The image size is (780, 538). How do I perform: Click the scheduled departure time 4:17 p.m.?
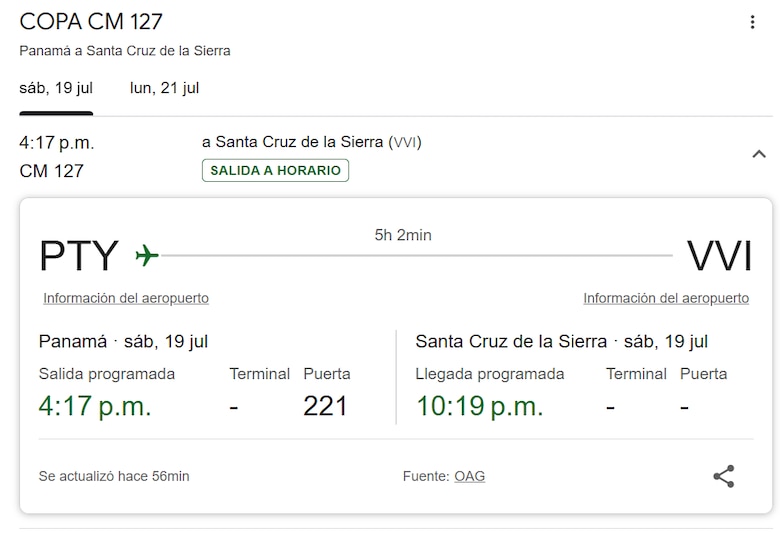[x=95, y=406]
